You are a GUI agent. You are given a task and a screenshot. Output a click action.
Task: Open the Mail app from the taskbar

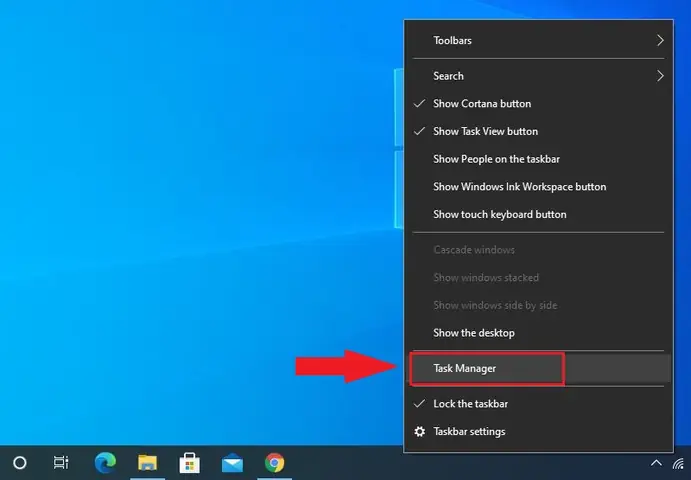coord(232,463)
